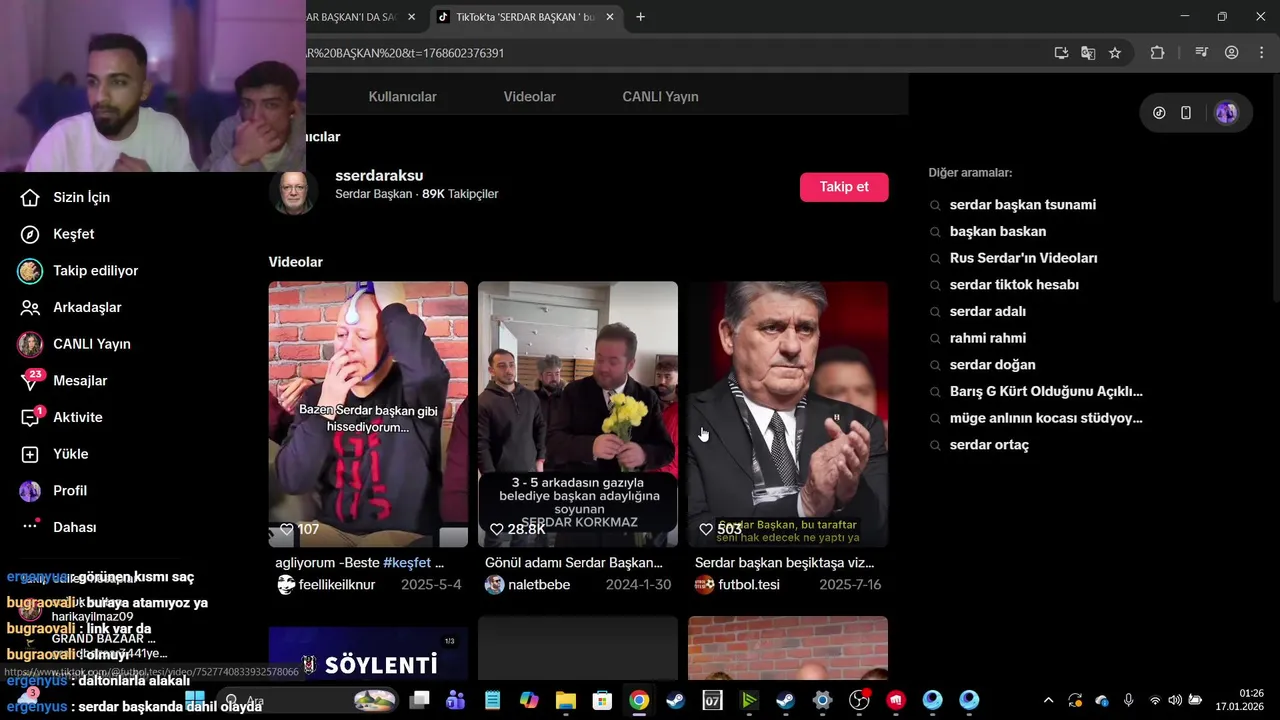Open Profil in the sidebar

[54, 491]
